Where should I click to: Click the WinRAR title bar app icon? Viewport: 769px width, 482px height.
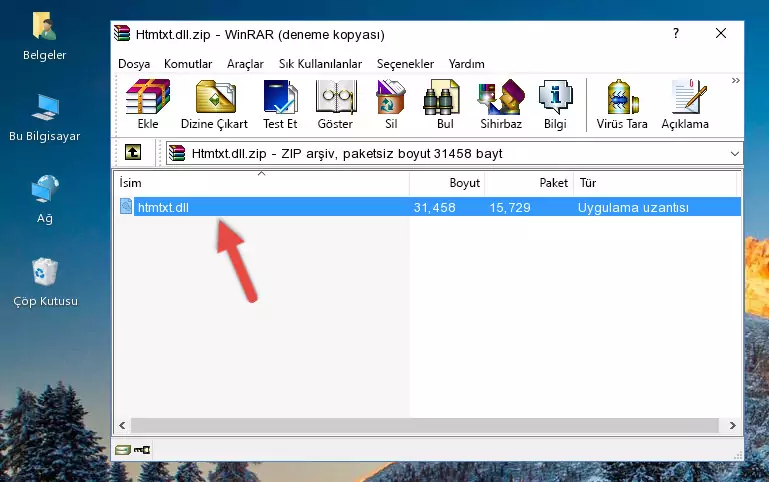122,33
